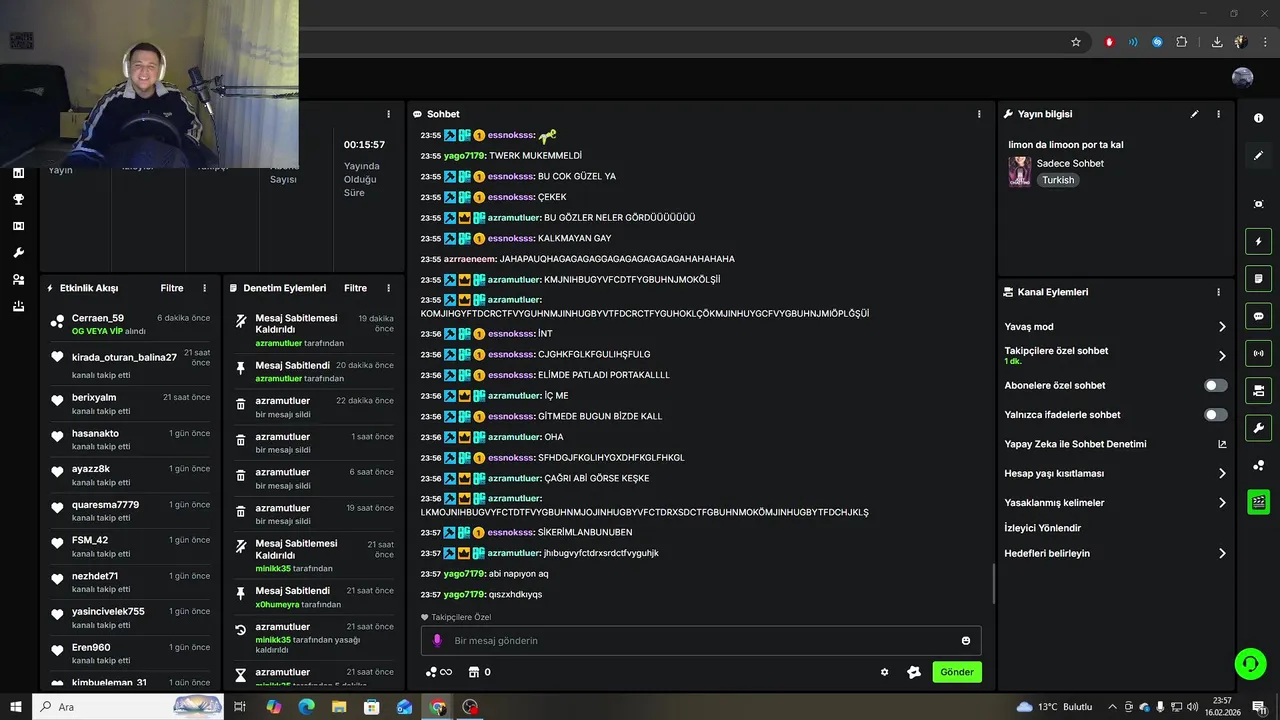Click the bottom download-tray sidebar icon
Screen dimensions: 1280x720
[18, 306]
